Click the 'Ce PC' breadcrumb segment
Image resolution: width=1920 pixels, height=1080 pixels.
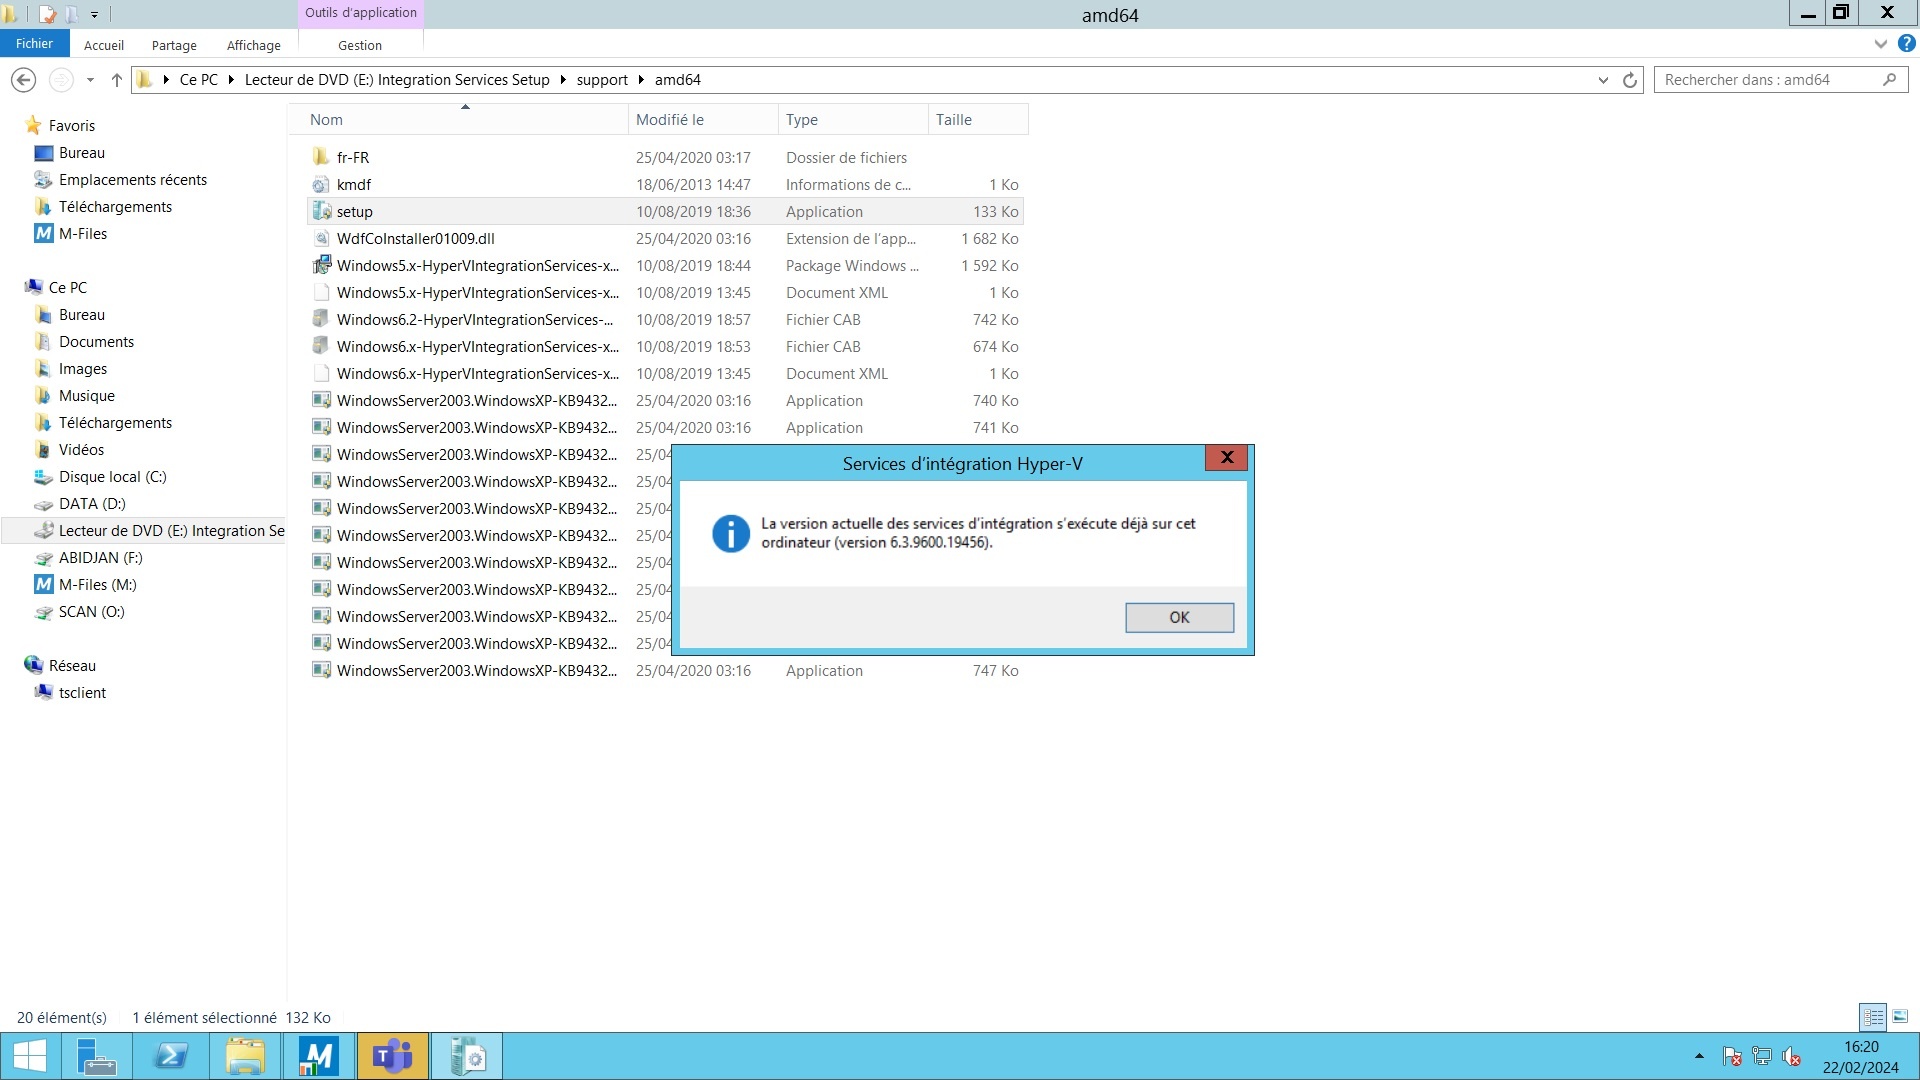tap(198, 80)
